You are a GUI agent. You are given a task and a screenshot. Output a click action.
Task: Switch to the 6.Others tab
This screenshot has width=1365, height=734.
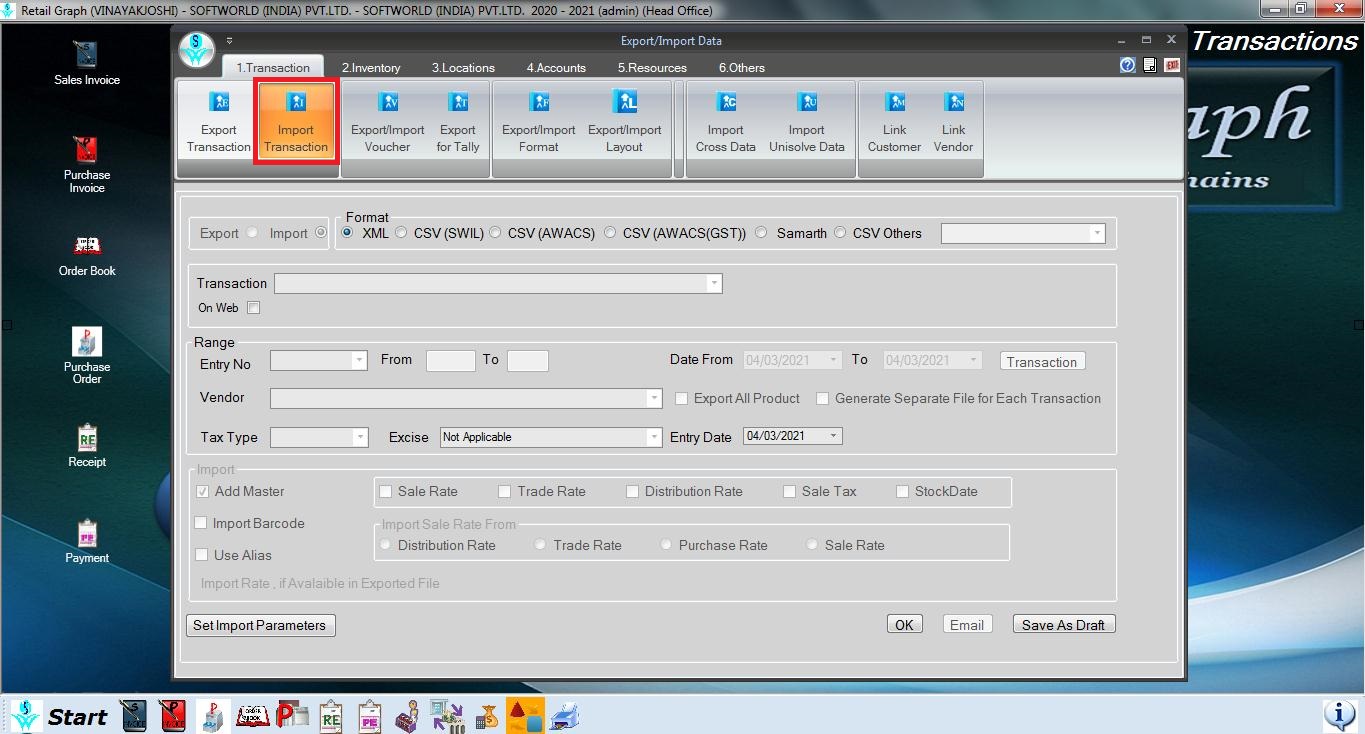pos(742,67)
